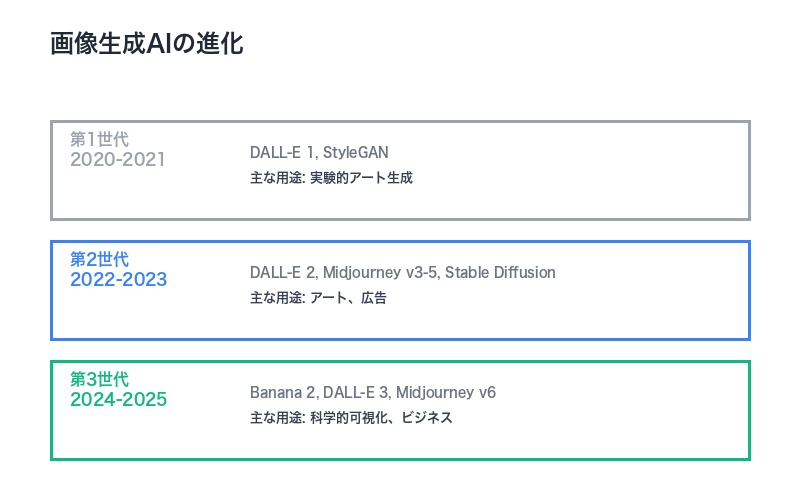Click the Stable Diffusion model name
800x500 pixels.
tap(500, 272)
